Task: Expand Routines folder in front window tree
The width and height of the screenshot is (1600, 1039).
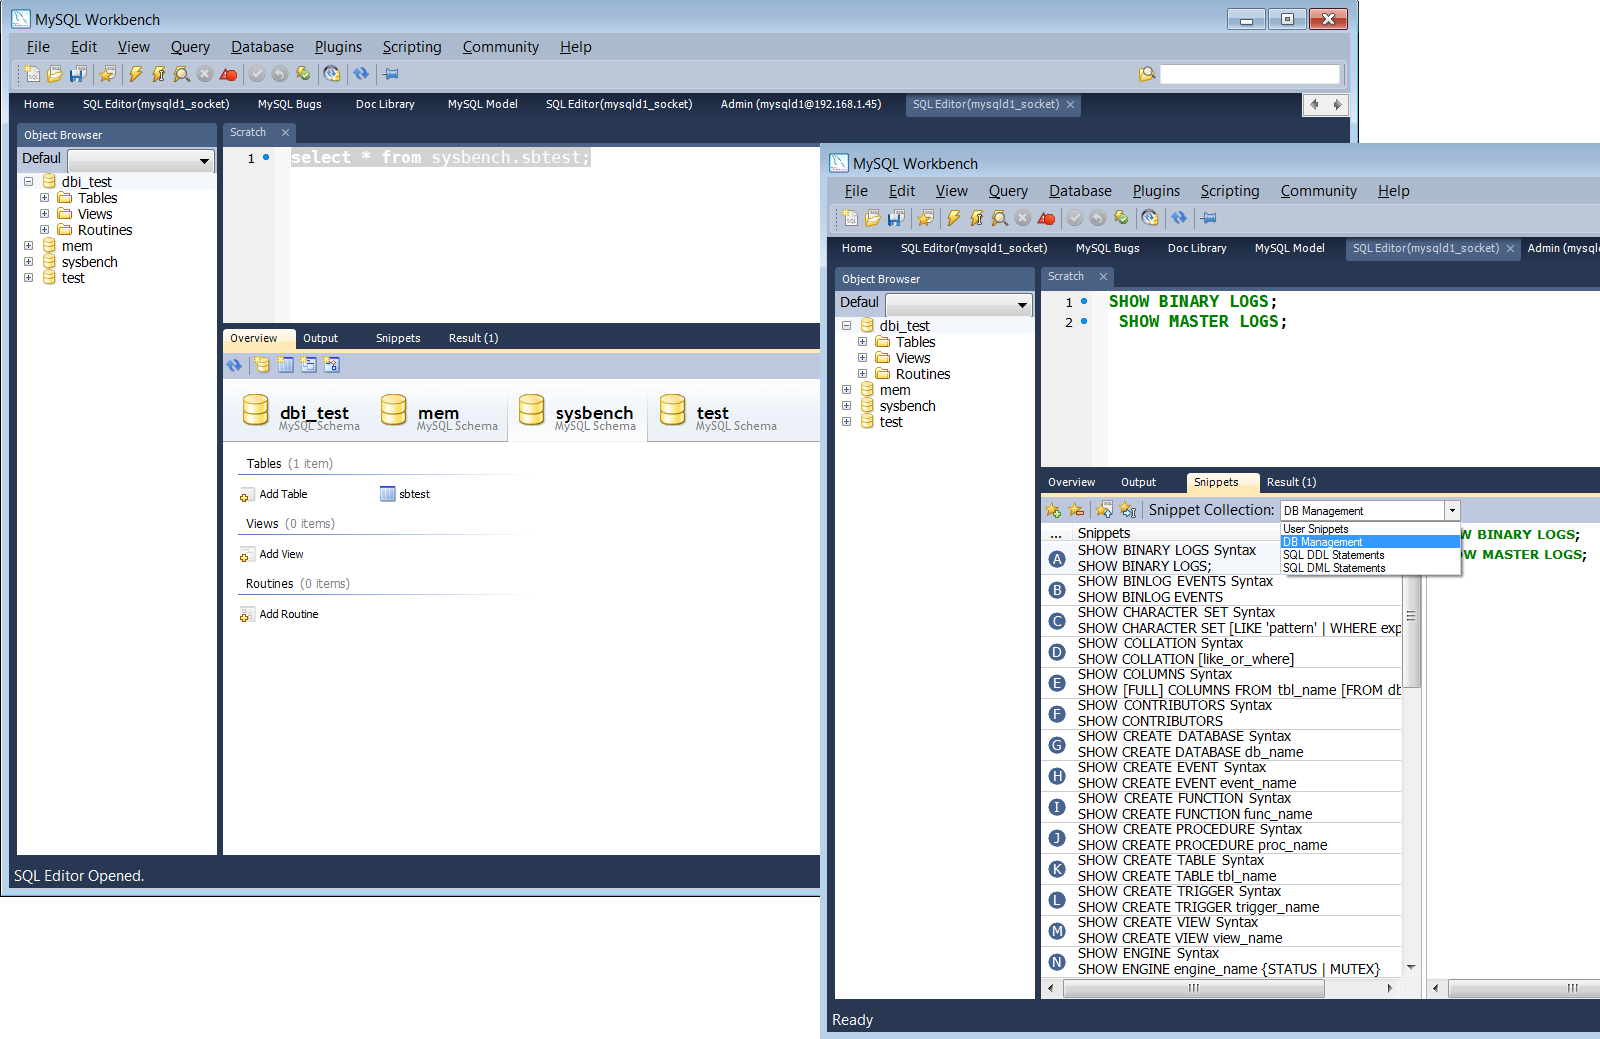Action: tap(863, 374)
